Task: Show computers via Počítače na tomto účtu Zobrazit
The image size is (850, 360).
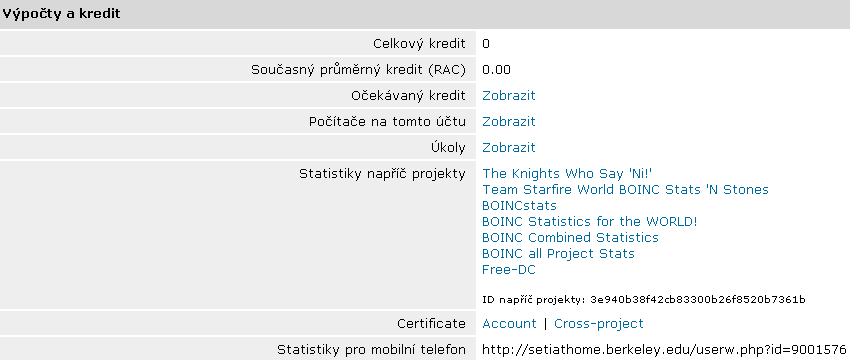Action: point(508,122)
